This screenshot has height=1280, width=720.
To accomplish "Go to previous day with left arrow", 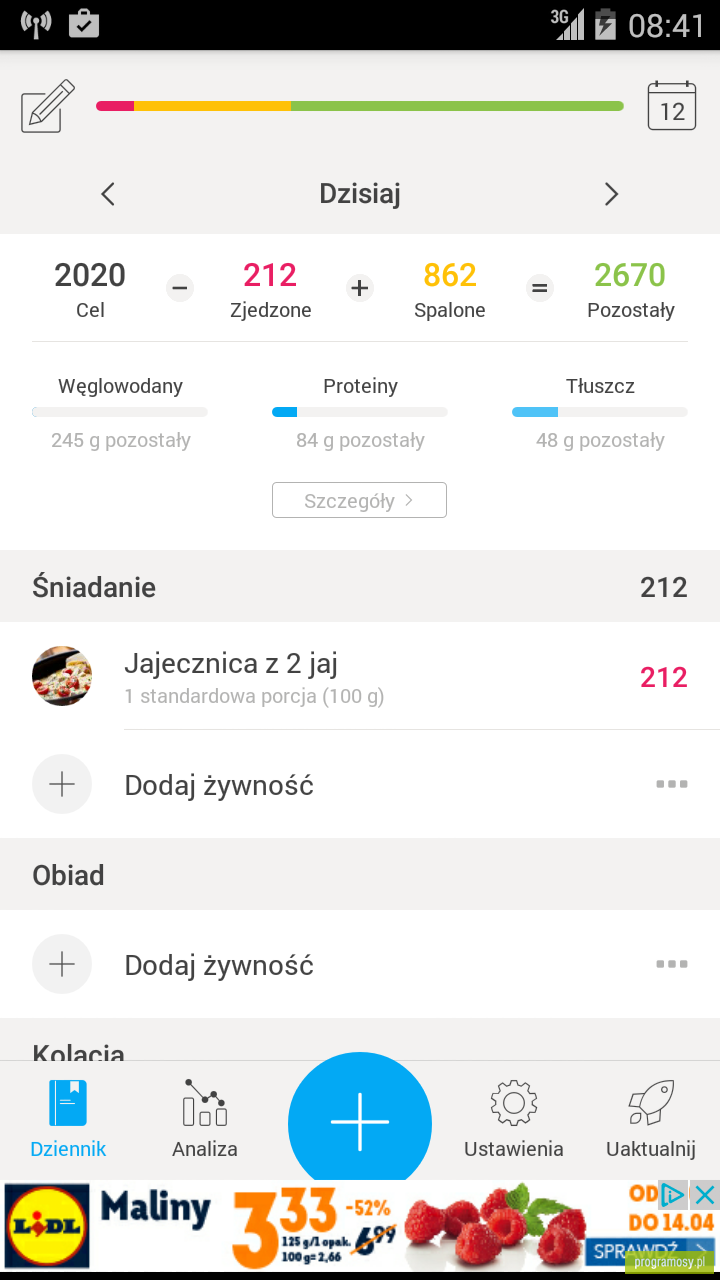I will (x=108, y=194).
